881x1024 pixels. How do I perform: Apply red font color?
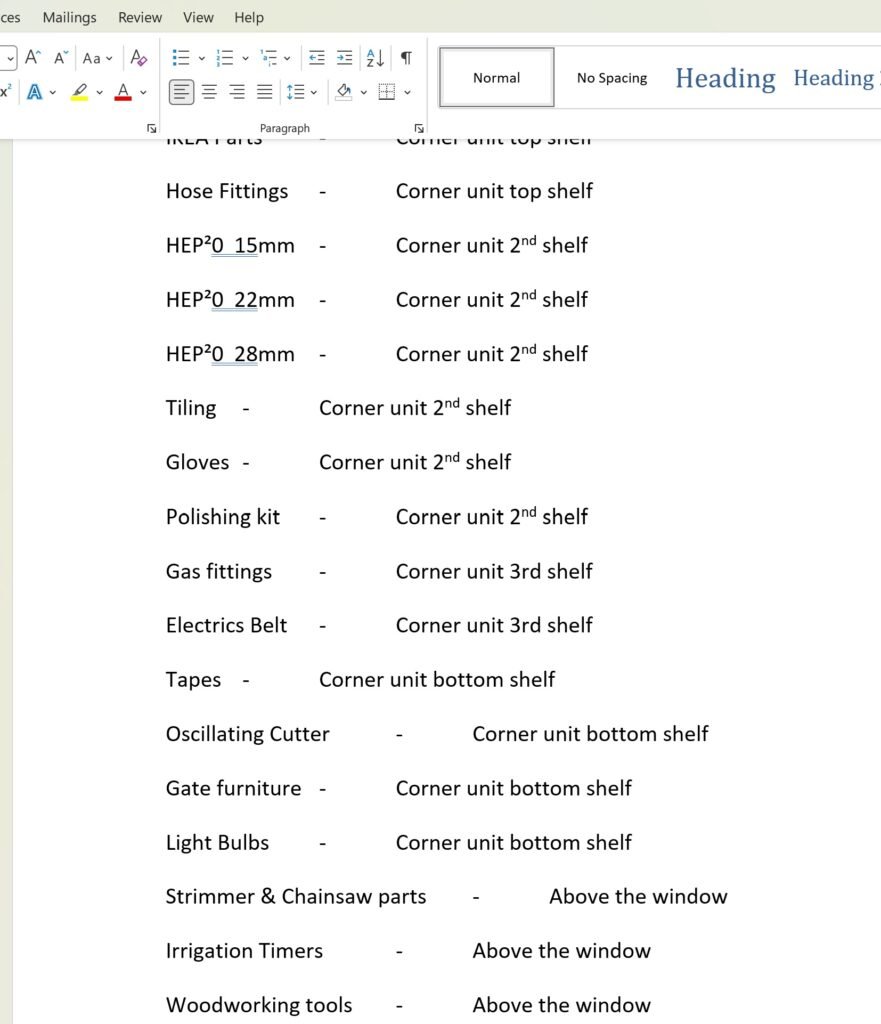pos(123,92)
